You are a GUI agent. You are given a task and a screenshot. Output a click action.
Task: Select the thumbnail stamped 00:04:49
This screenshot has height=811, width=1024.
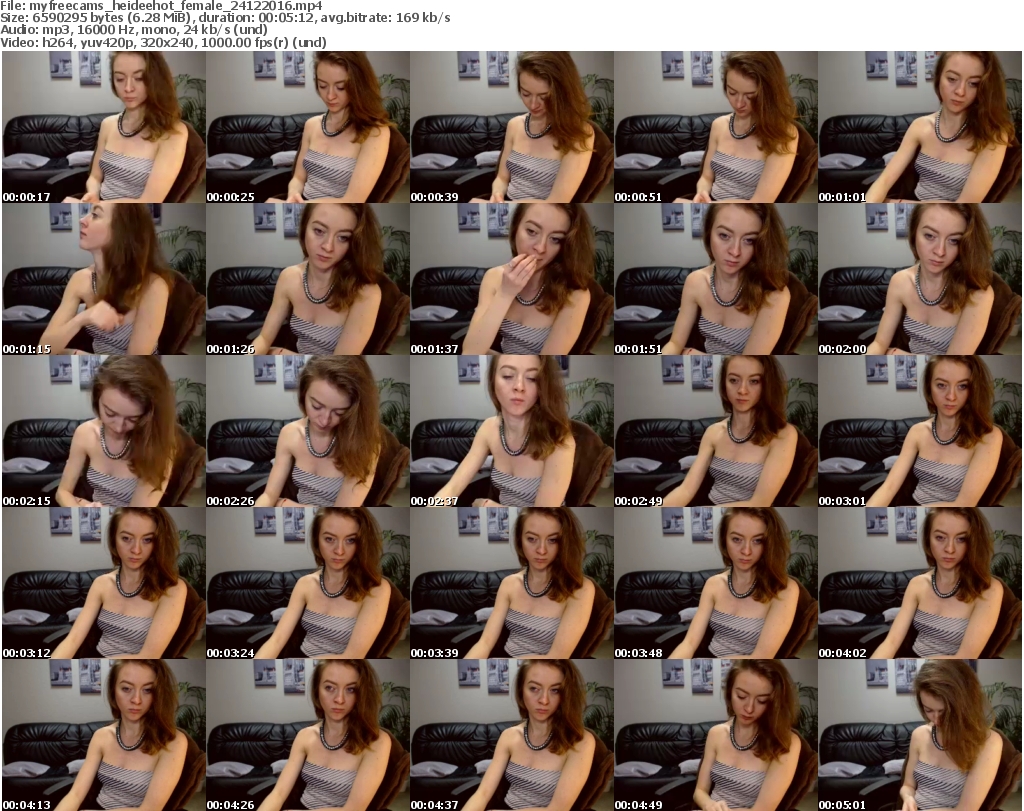[716, 735]
